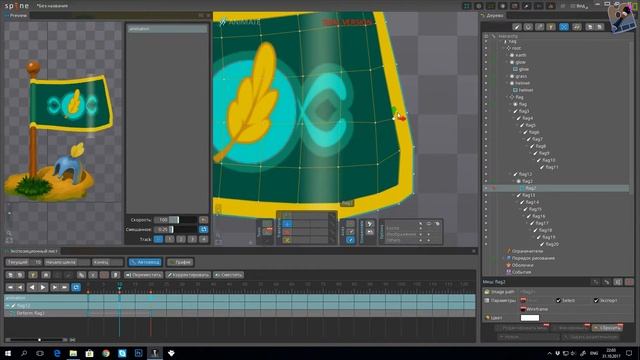Toggle visibility dot for 'flag20' row
Image resolution: width=640 pixels, height=360 pixels.
486,244
